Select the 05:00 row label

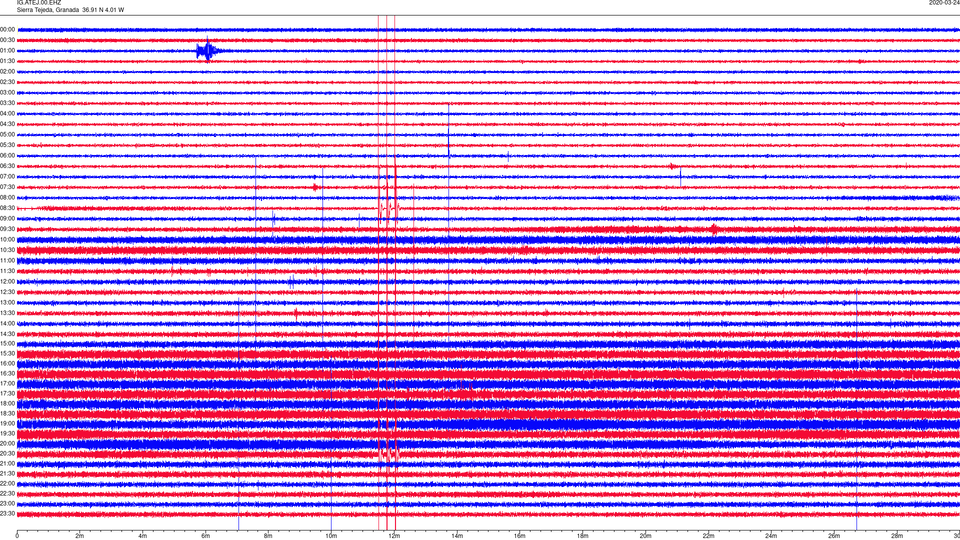tap(8, 134)
